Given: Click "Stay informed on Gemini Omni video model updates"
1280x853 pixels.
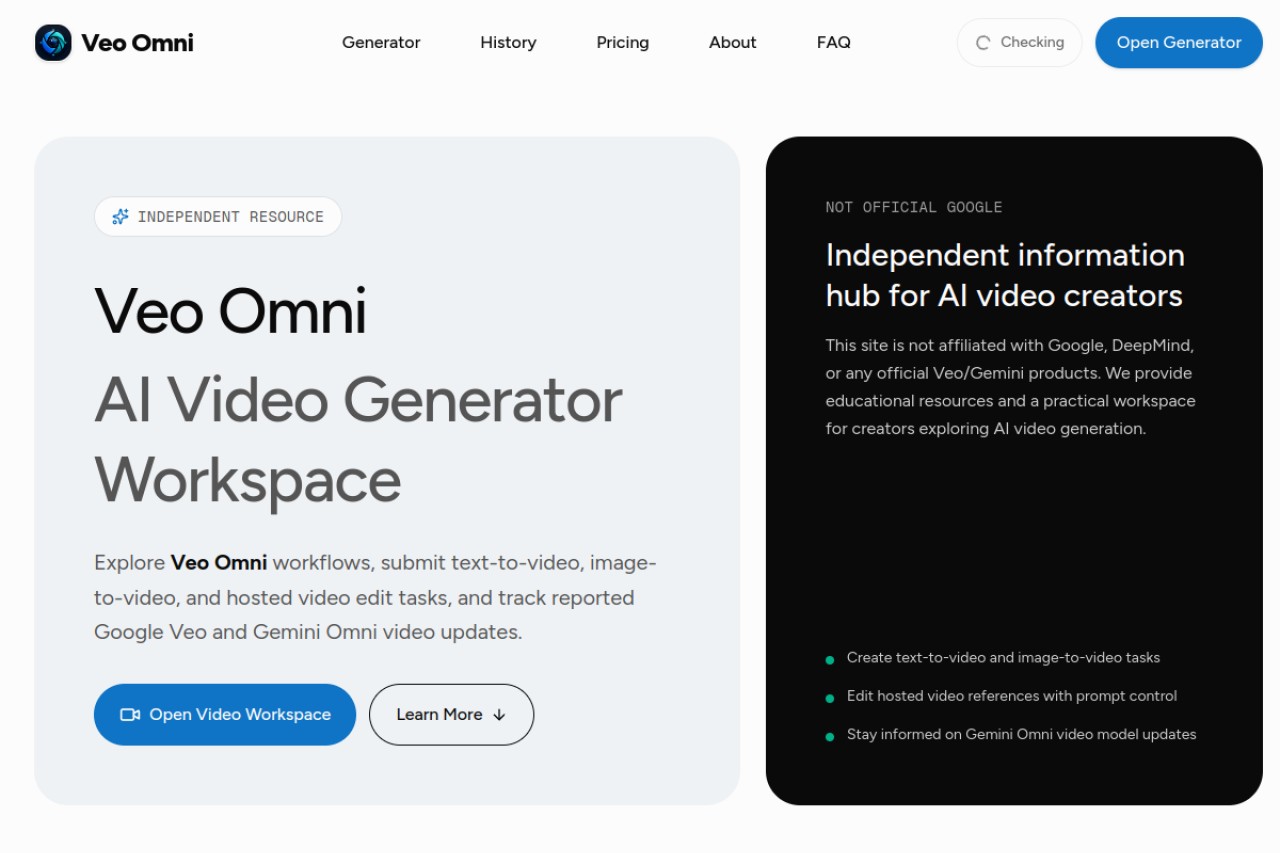Looking at the screenshot, I should [x=1021, y=735].
